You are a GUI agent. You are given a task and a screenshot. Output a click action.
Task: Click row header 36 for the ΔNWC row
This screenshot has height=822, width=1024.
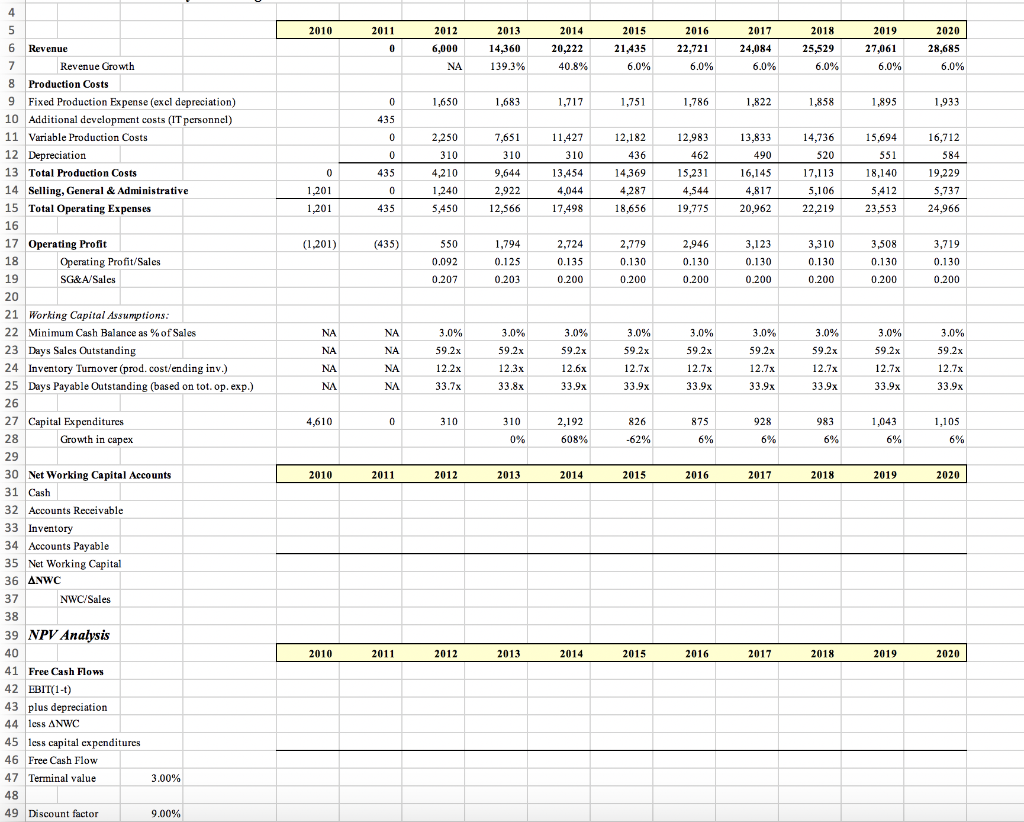11,581
